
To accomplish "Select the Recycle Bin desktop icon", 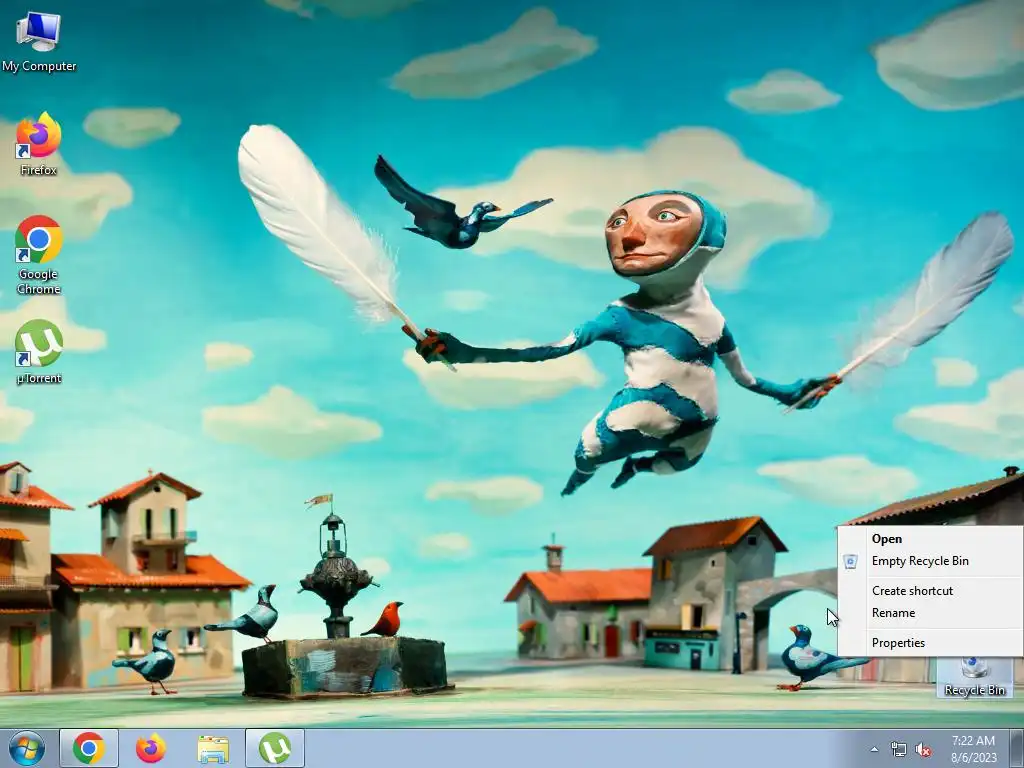I will (x=974, y=678).
